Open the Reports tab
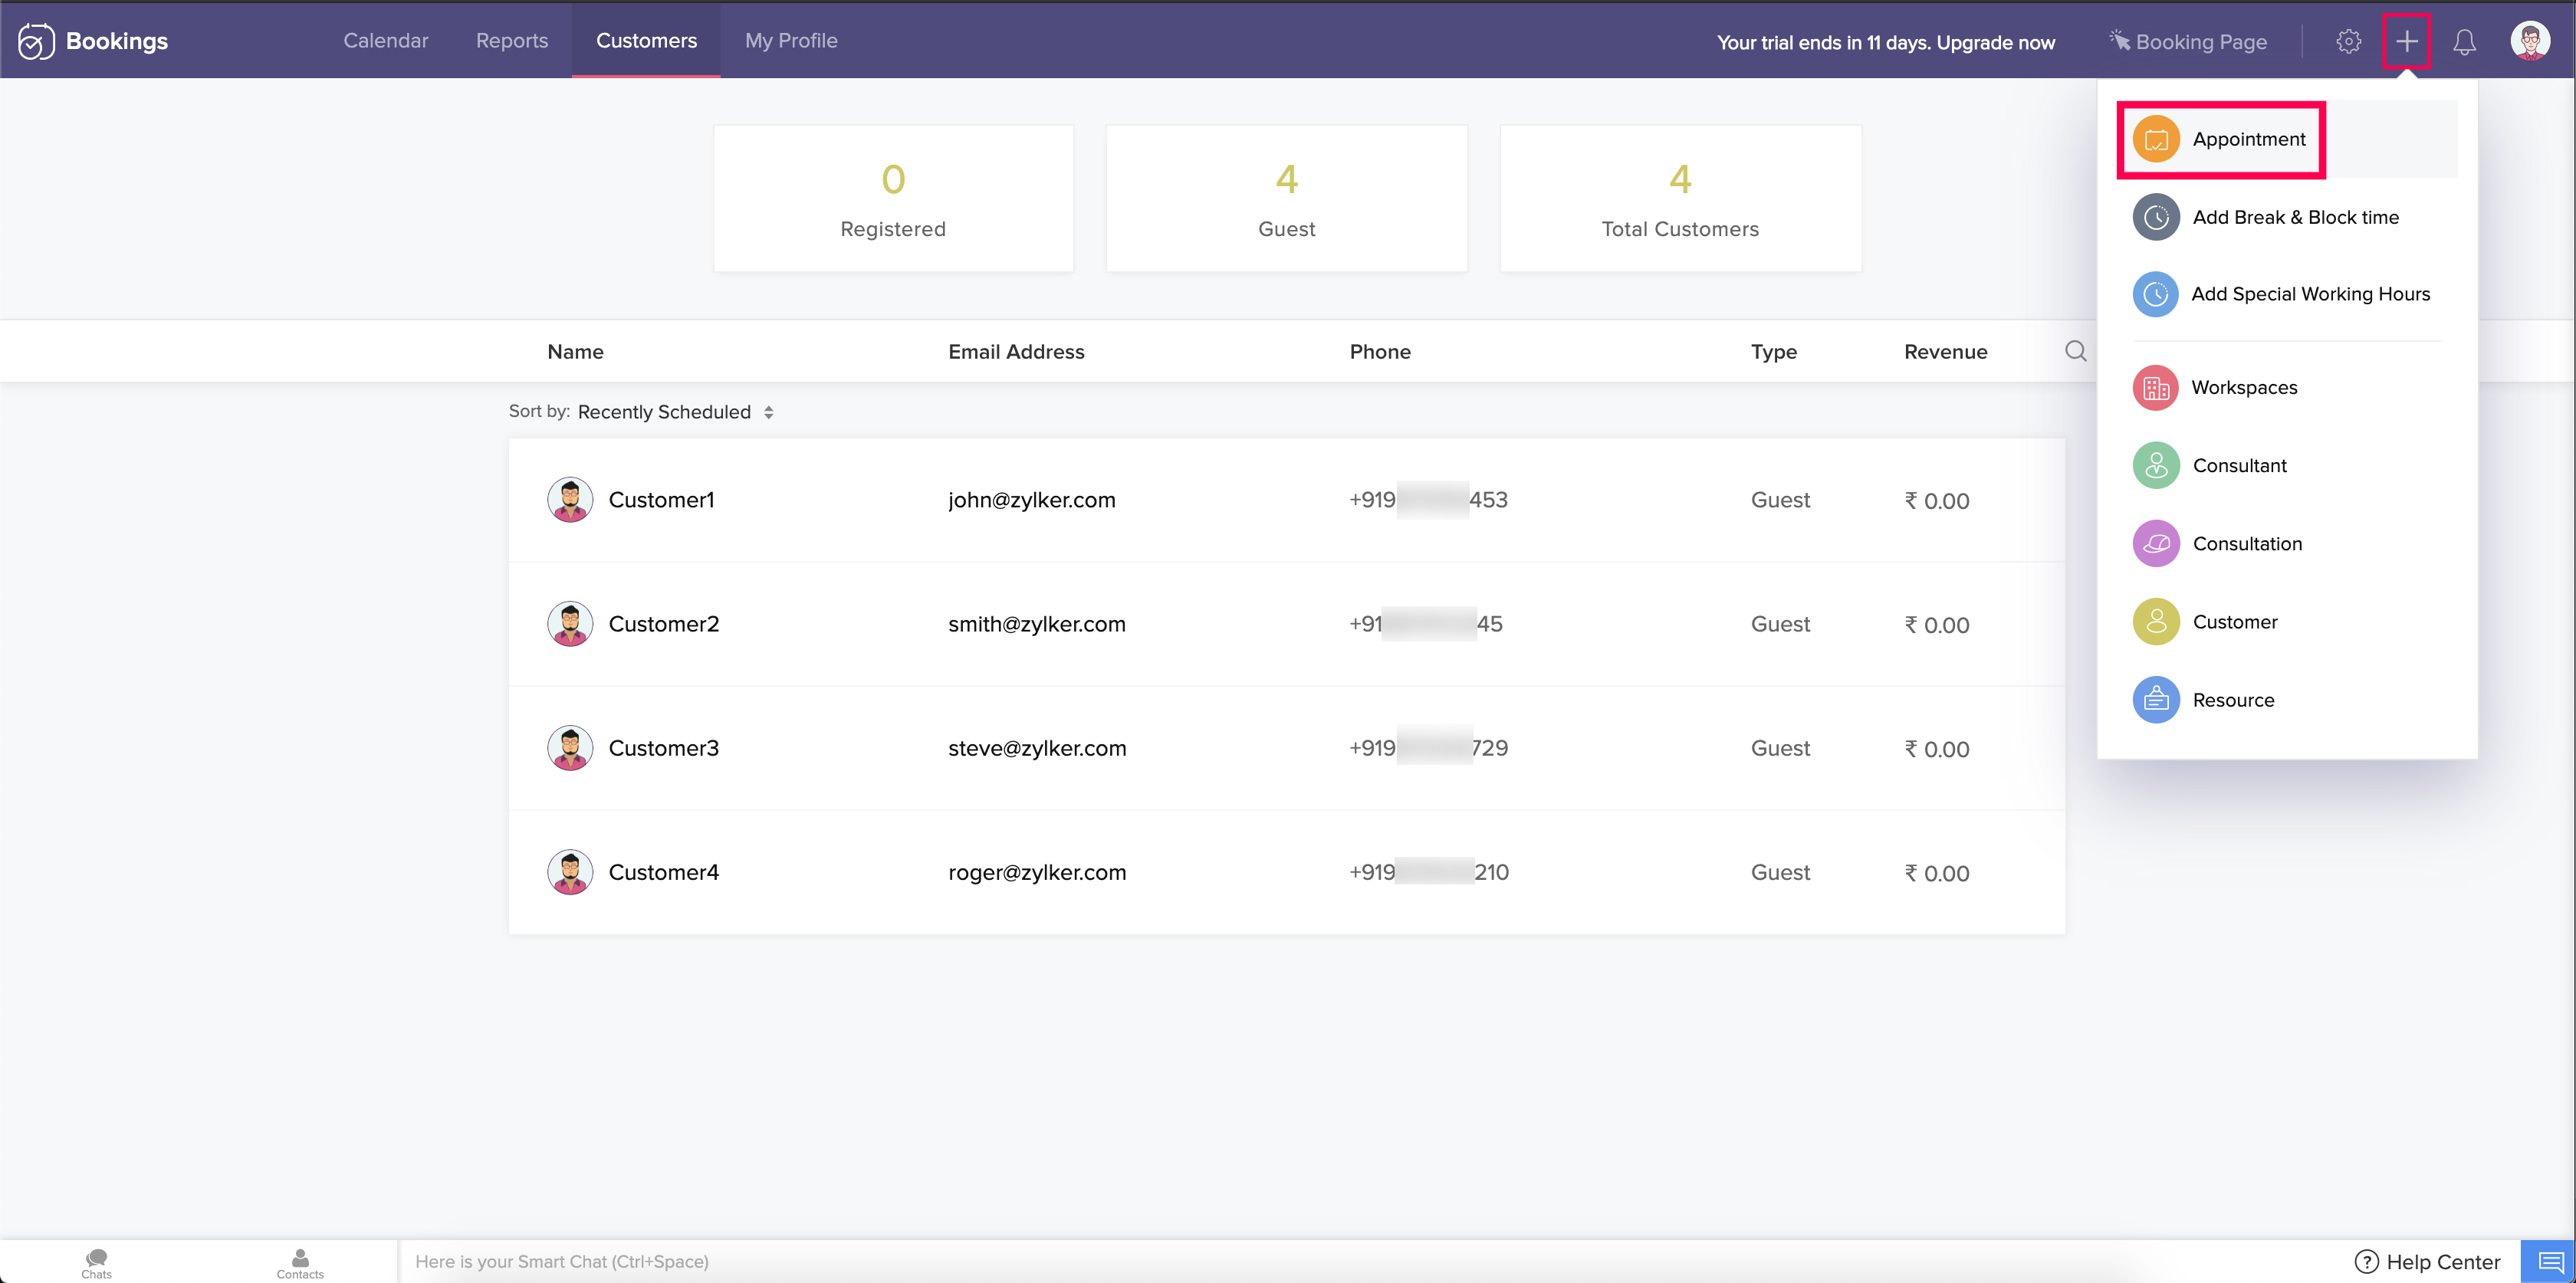This screenshot has width=2576, height=1283. point(512,41)
